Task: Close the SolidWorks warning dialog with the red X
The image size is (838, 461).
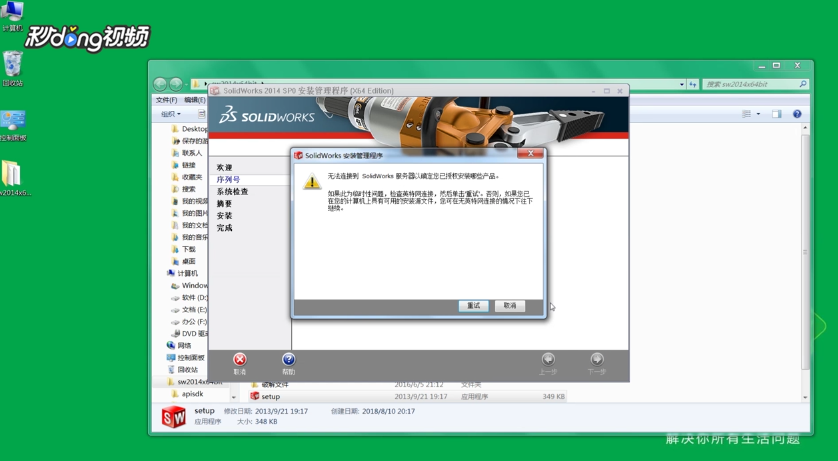Action: pos(531,153)
